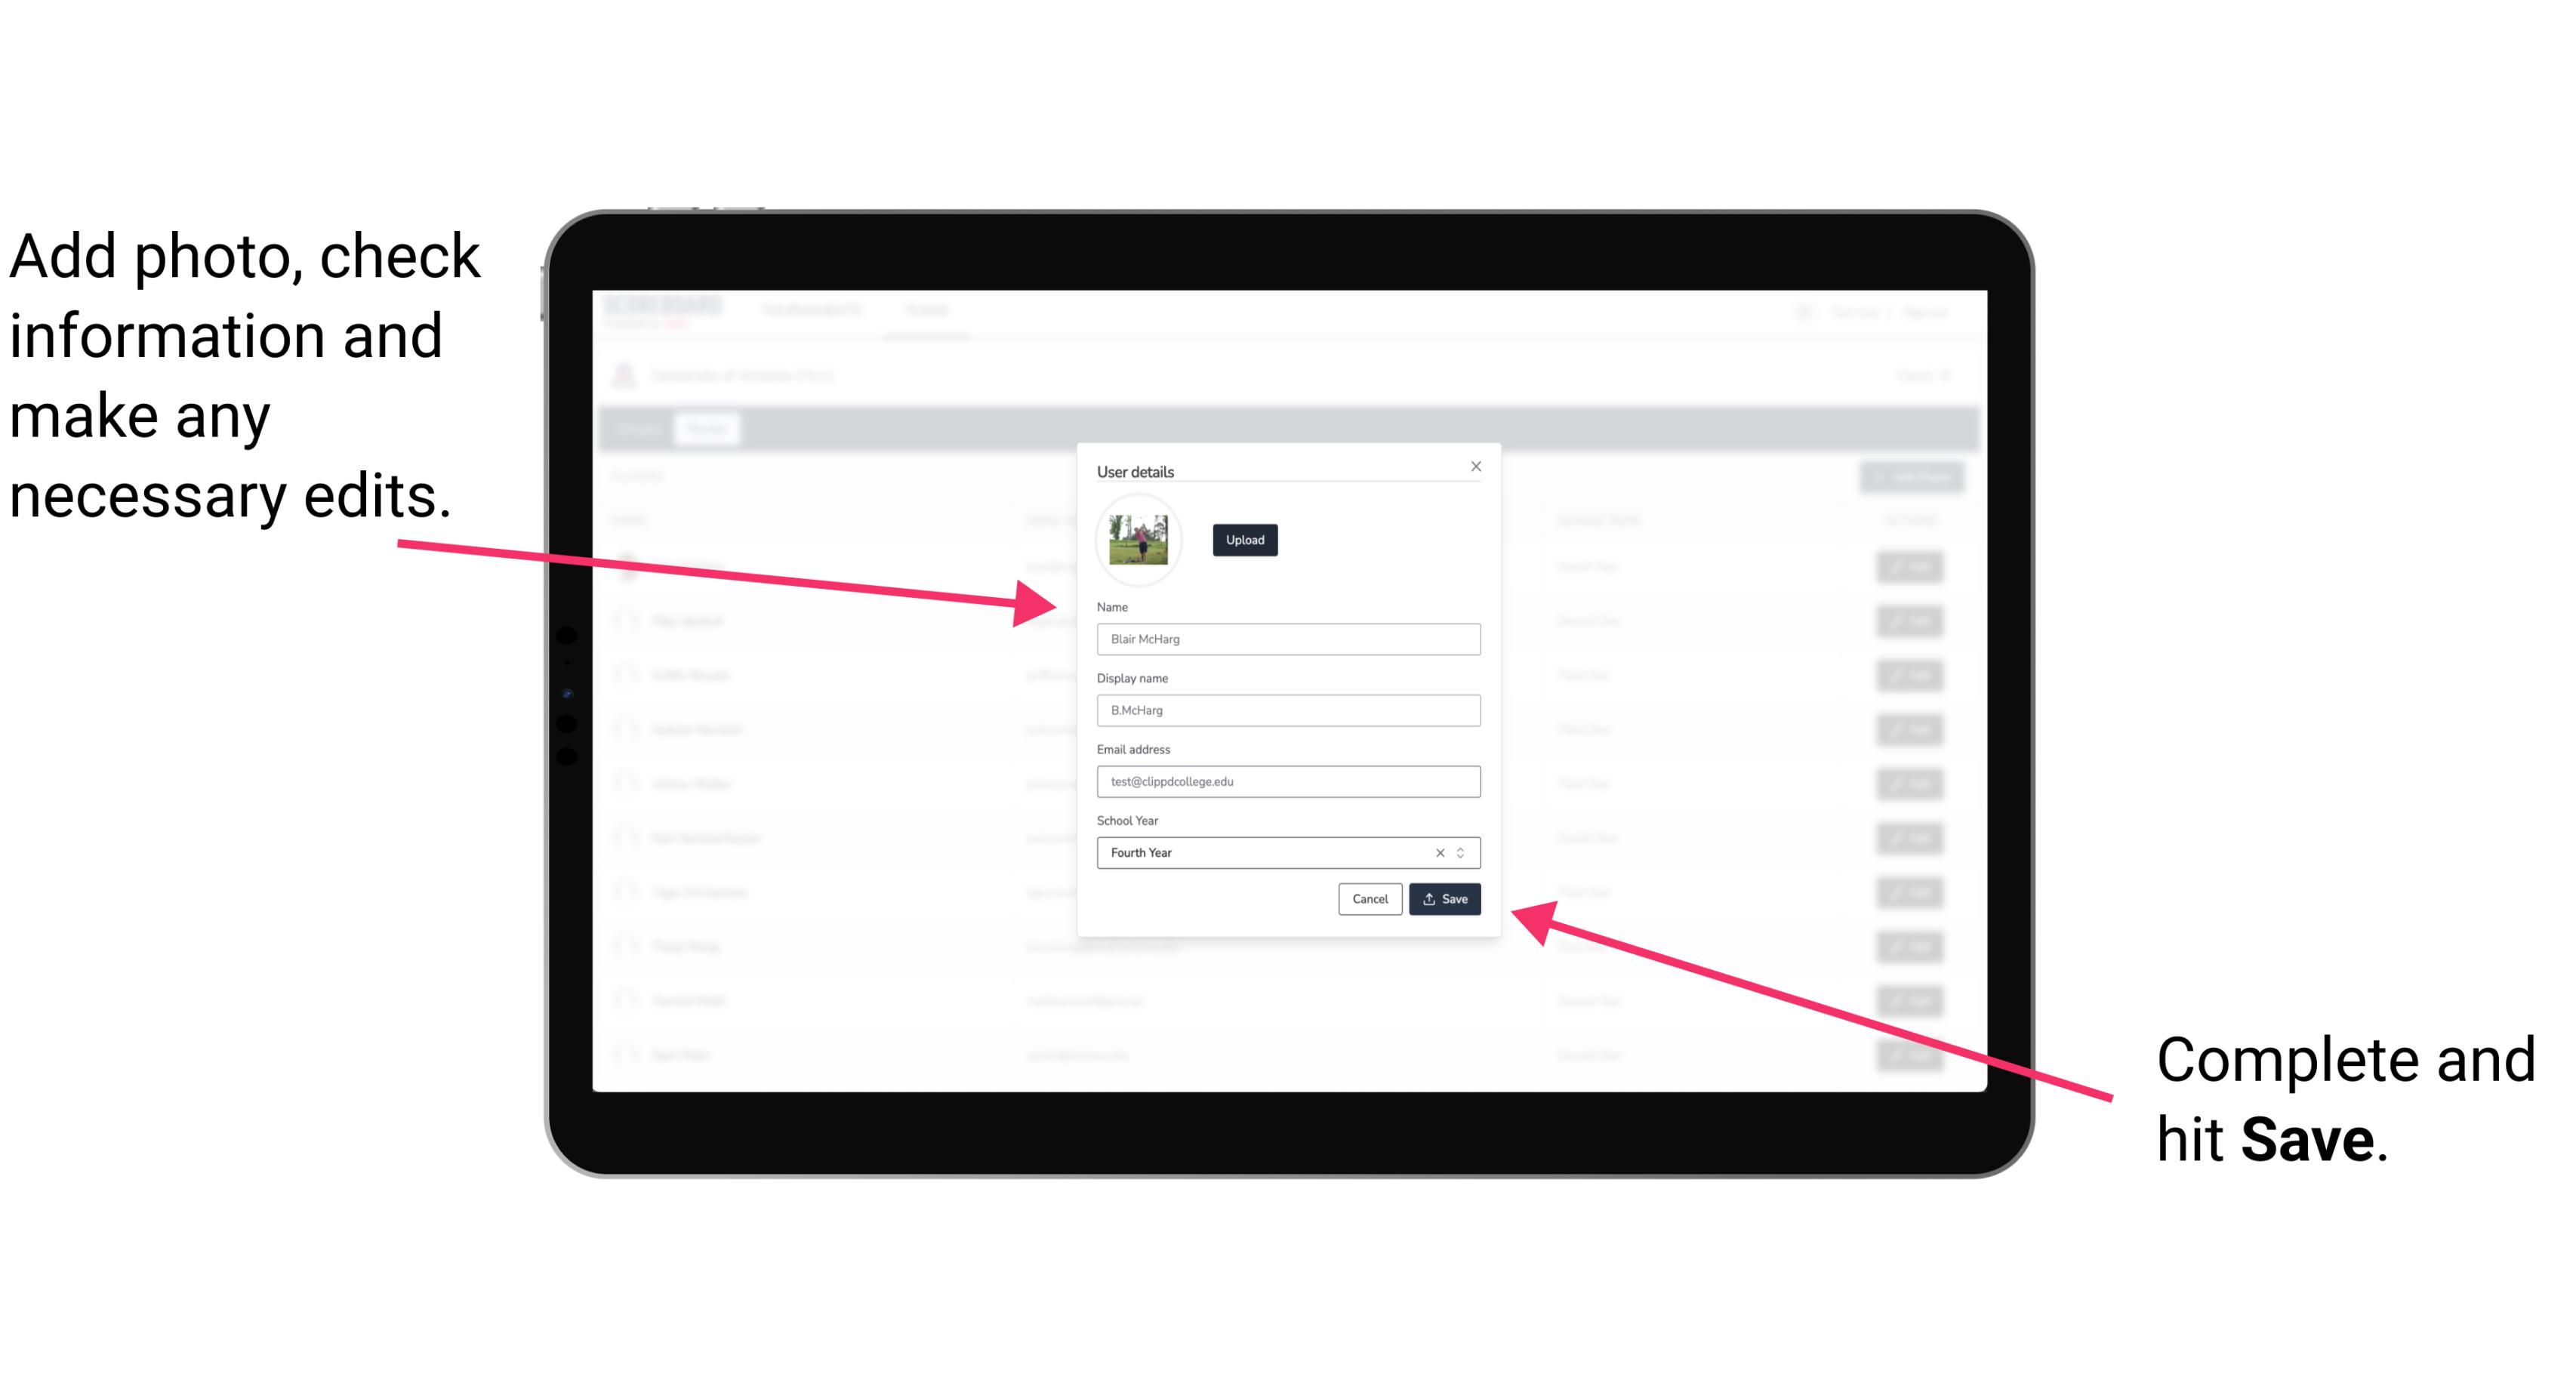Screen dimensions: 2576x1386
Task: Click the User details dialog title
Action: pos(1132,470)
